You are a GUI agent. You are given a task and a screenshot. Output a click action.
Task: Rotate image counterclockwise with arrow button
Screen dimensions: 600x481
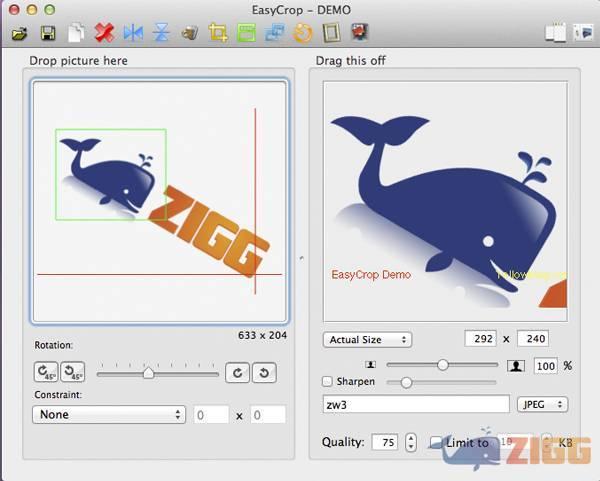point(264,373)
